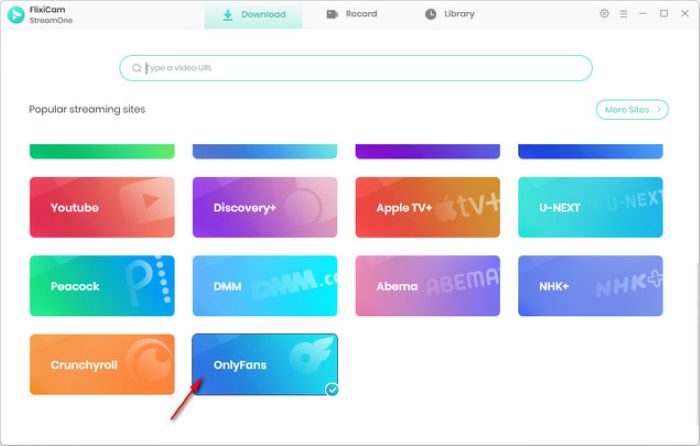700x446 pixels.
Task: Close the FlixiCam window
Action: 685,14
